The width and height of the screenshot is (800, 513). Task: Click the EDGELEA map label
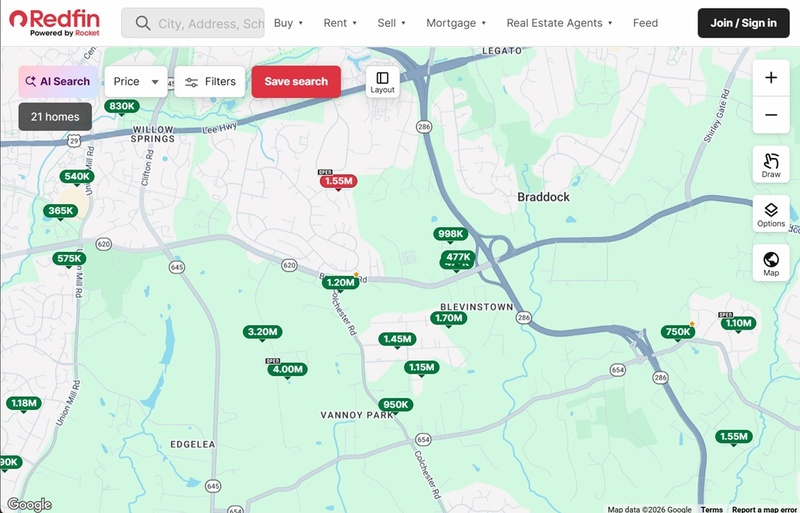(x=193, y=445)
